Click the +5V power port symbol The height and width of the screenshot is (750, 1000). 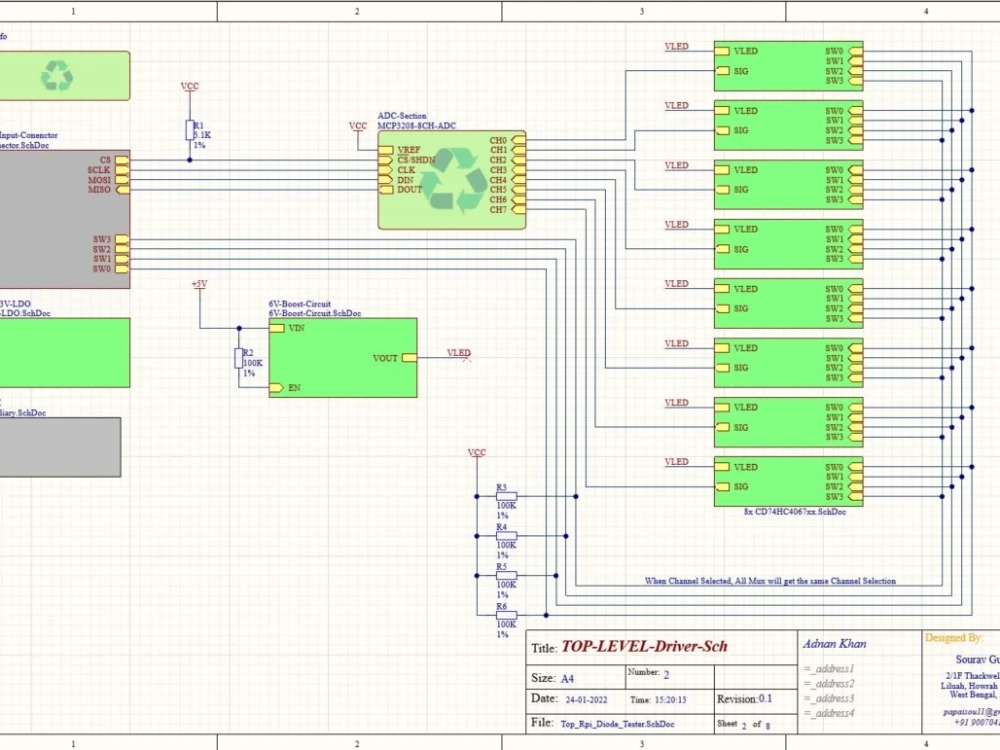point(199,285)
